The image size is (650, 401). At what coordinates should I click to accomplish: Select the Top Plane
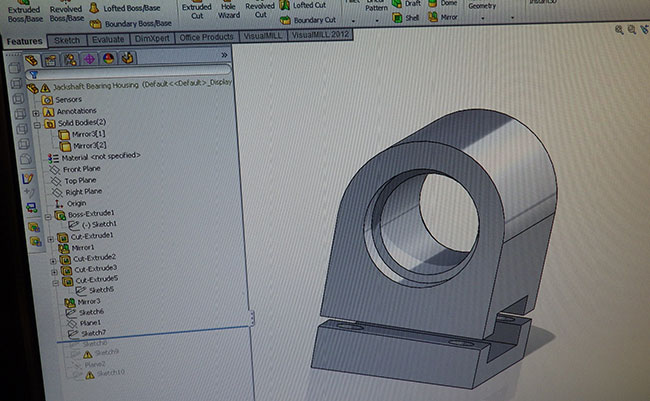(73, 181)
